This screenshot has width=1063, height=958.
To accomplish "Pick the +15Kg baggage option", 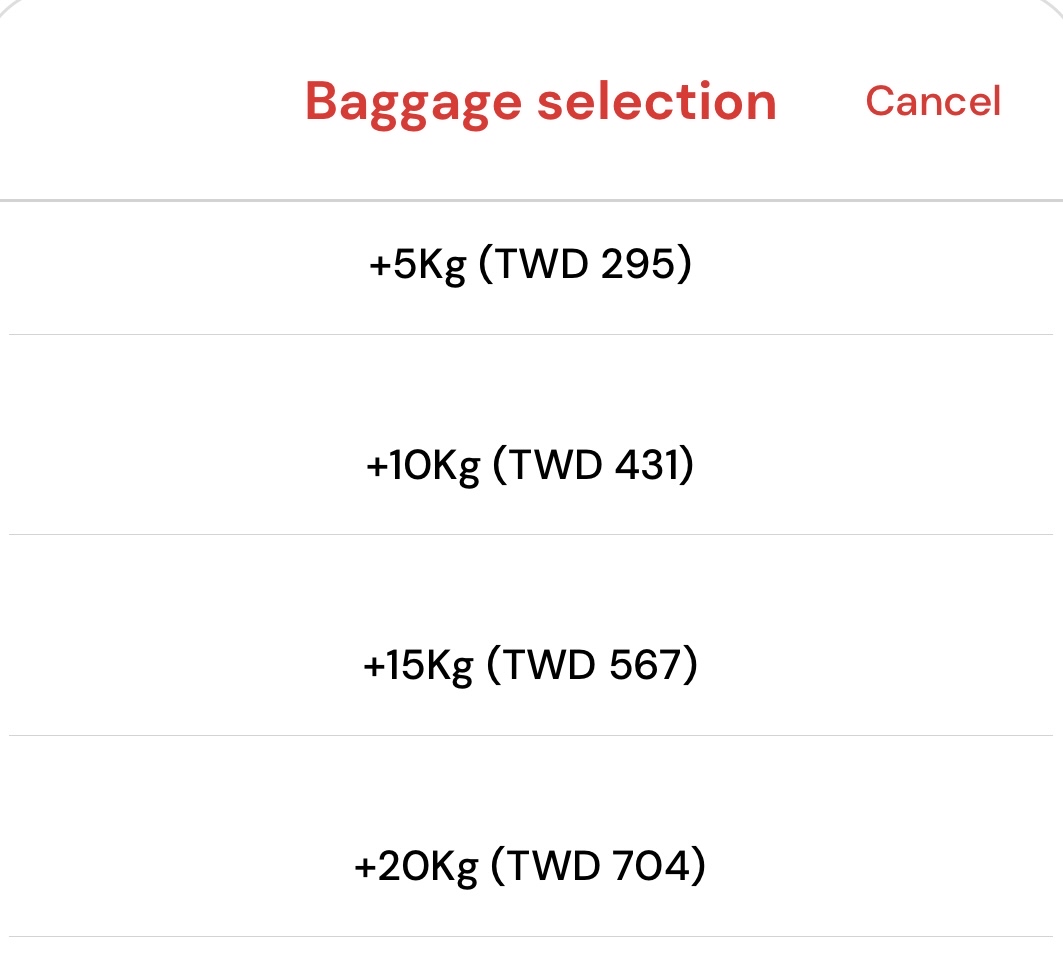I will click(x=530, y=667).
